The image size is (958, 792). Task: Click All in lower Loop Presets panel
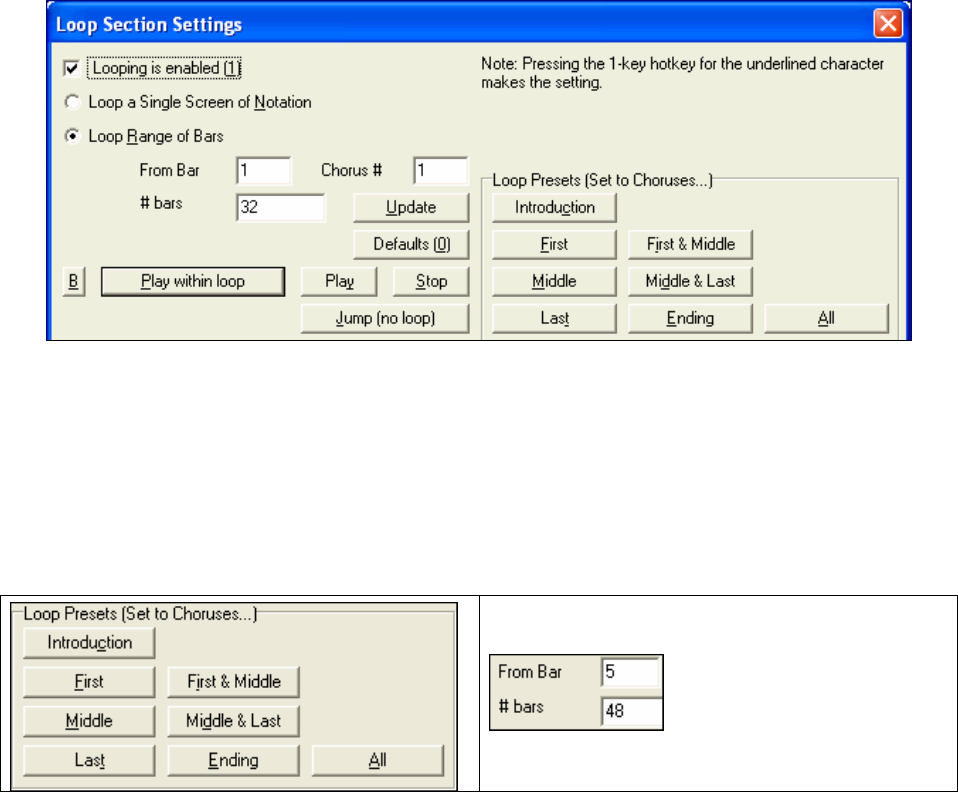click(378, 760)
